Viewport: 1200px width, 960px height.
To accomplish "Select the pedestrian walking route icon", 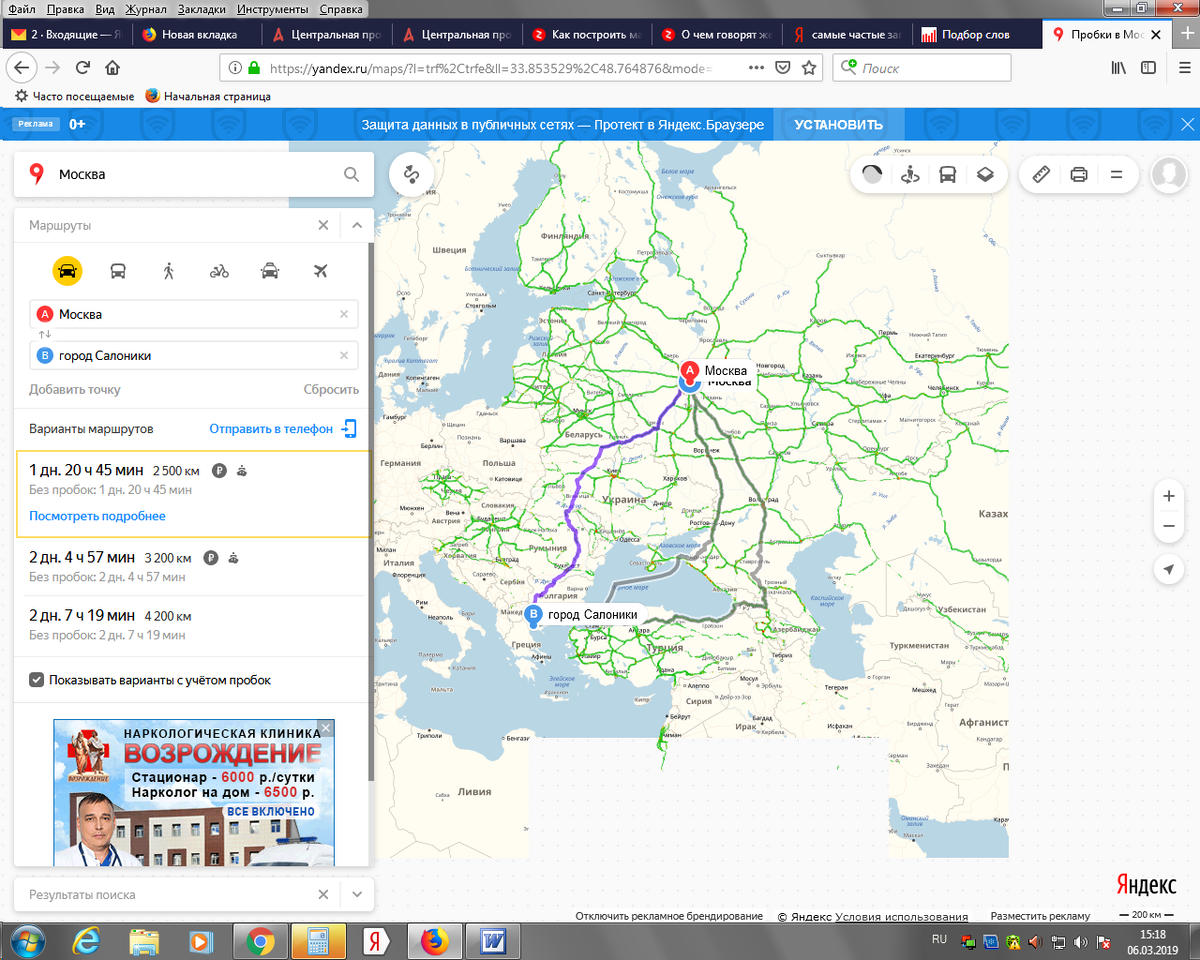I will click(168, 271).
